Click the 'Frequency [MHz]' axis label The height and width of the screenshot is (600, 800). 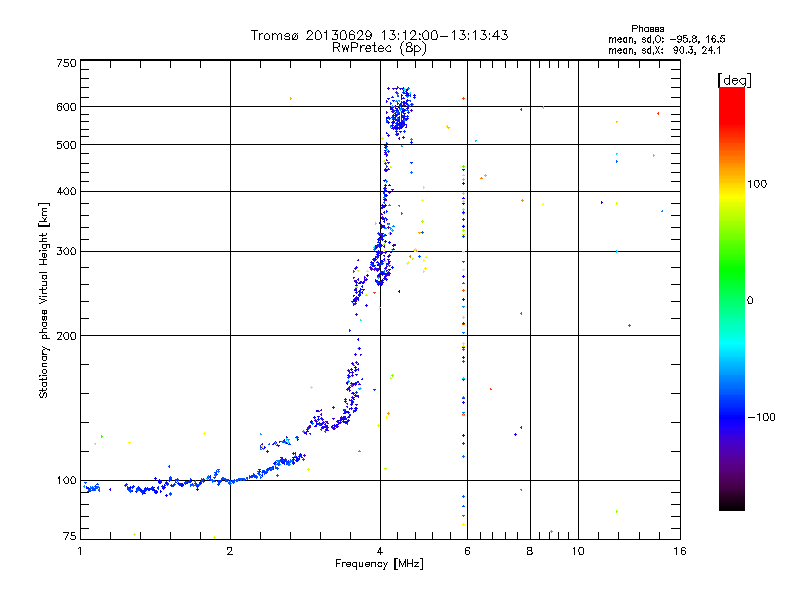(379, 564)
